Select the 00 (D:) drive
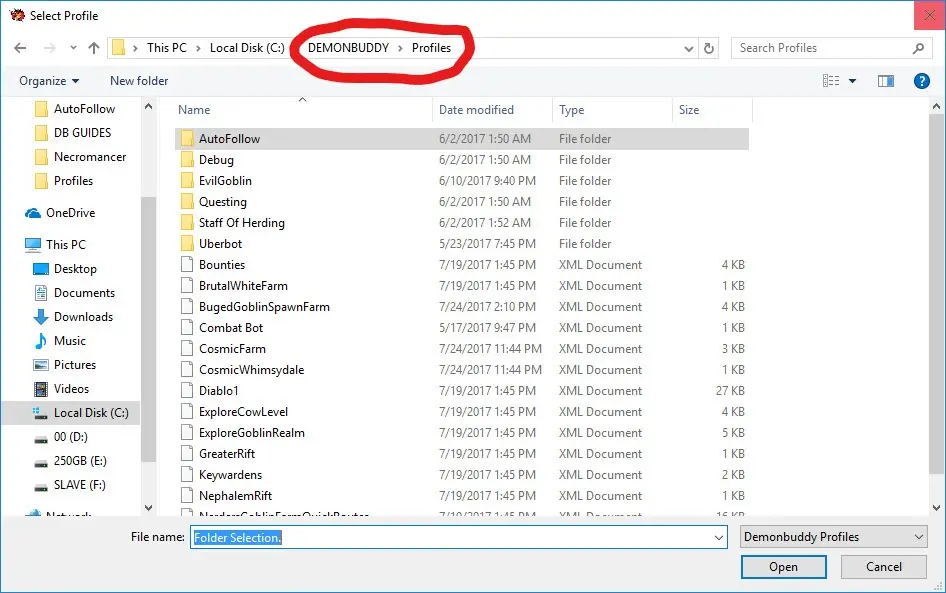This screenshot has width=946, height=593. 60,437
